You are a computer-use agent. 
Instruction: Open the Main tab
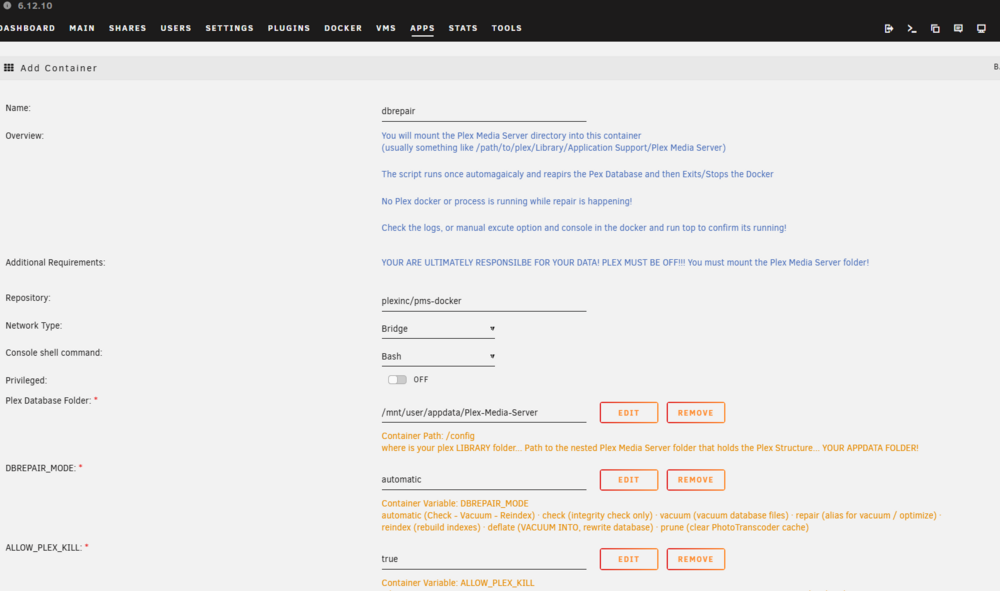82,28
